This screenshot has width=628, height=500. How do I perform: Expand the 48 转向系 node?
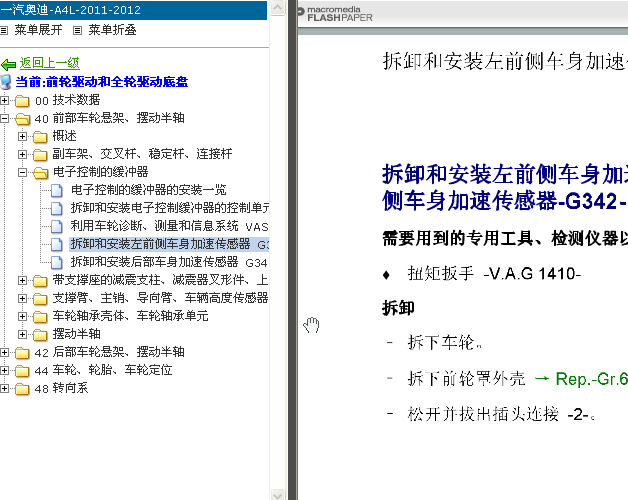pos(4,388)
